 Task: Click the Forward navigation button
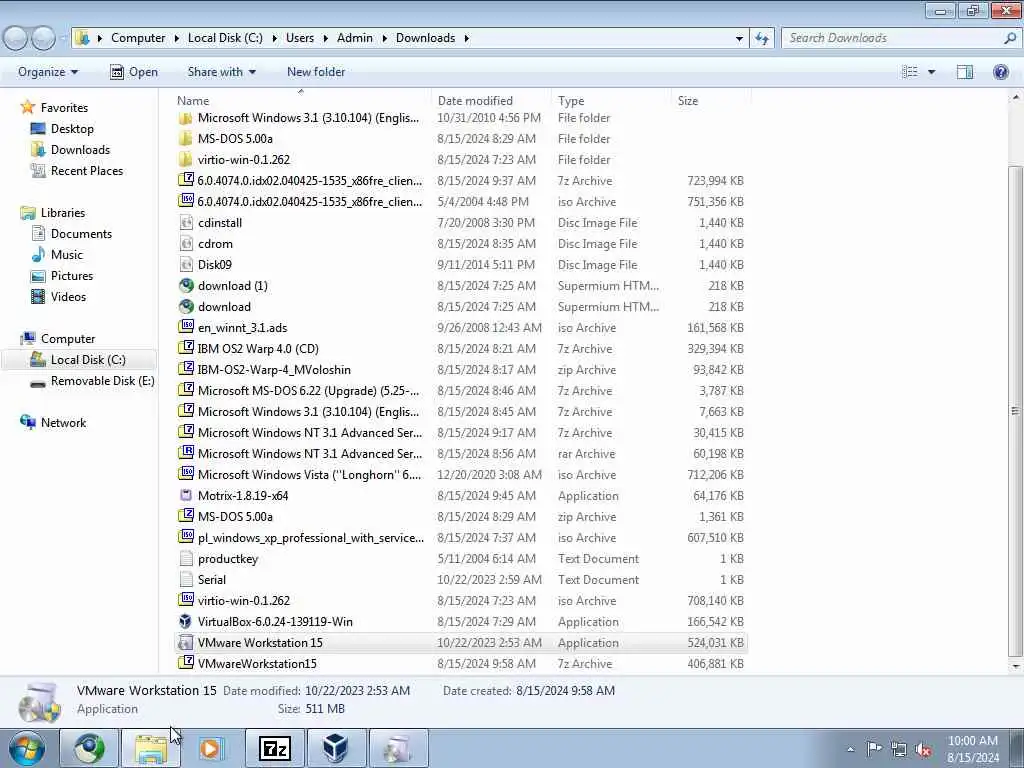point(43,39)
